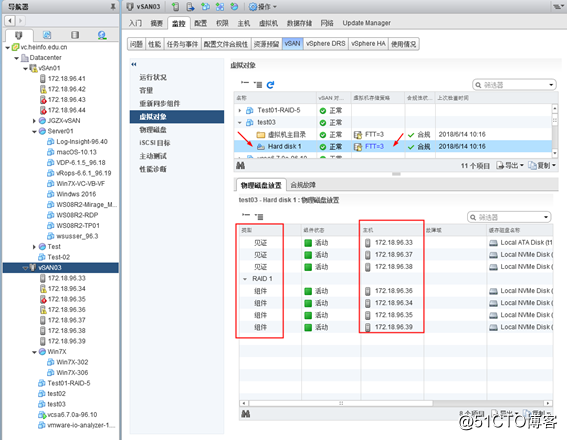
Task: Open the 入门 Getting Started tab
Action: click(x=135, y=23)
